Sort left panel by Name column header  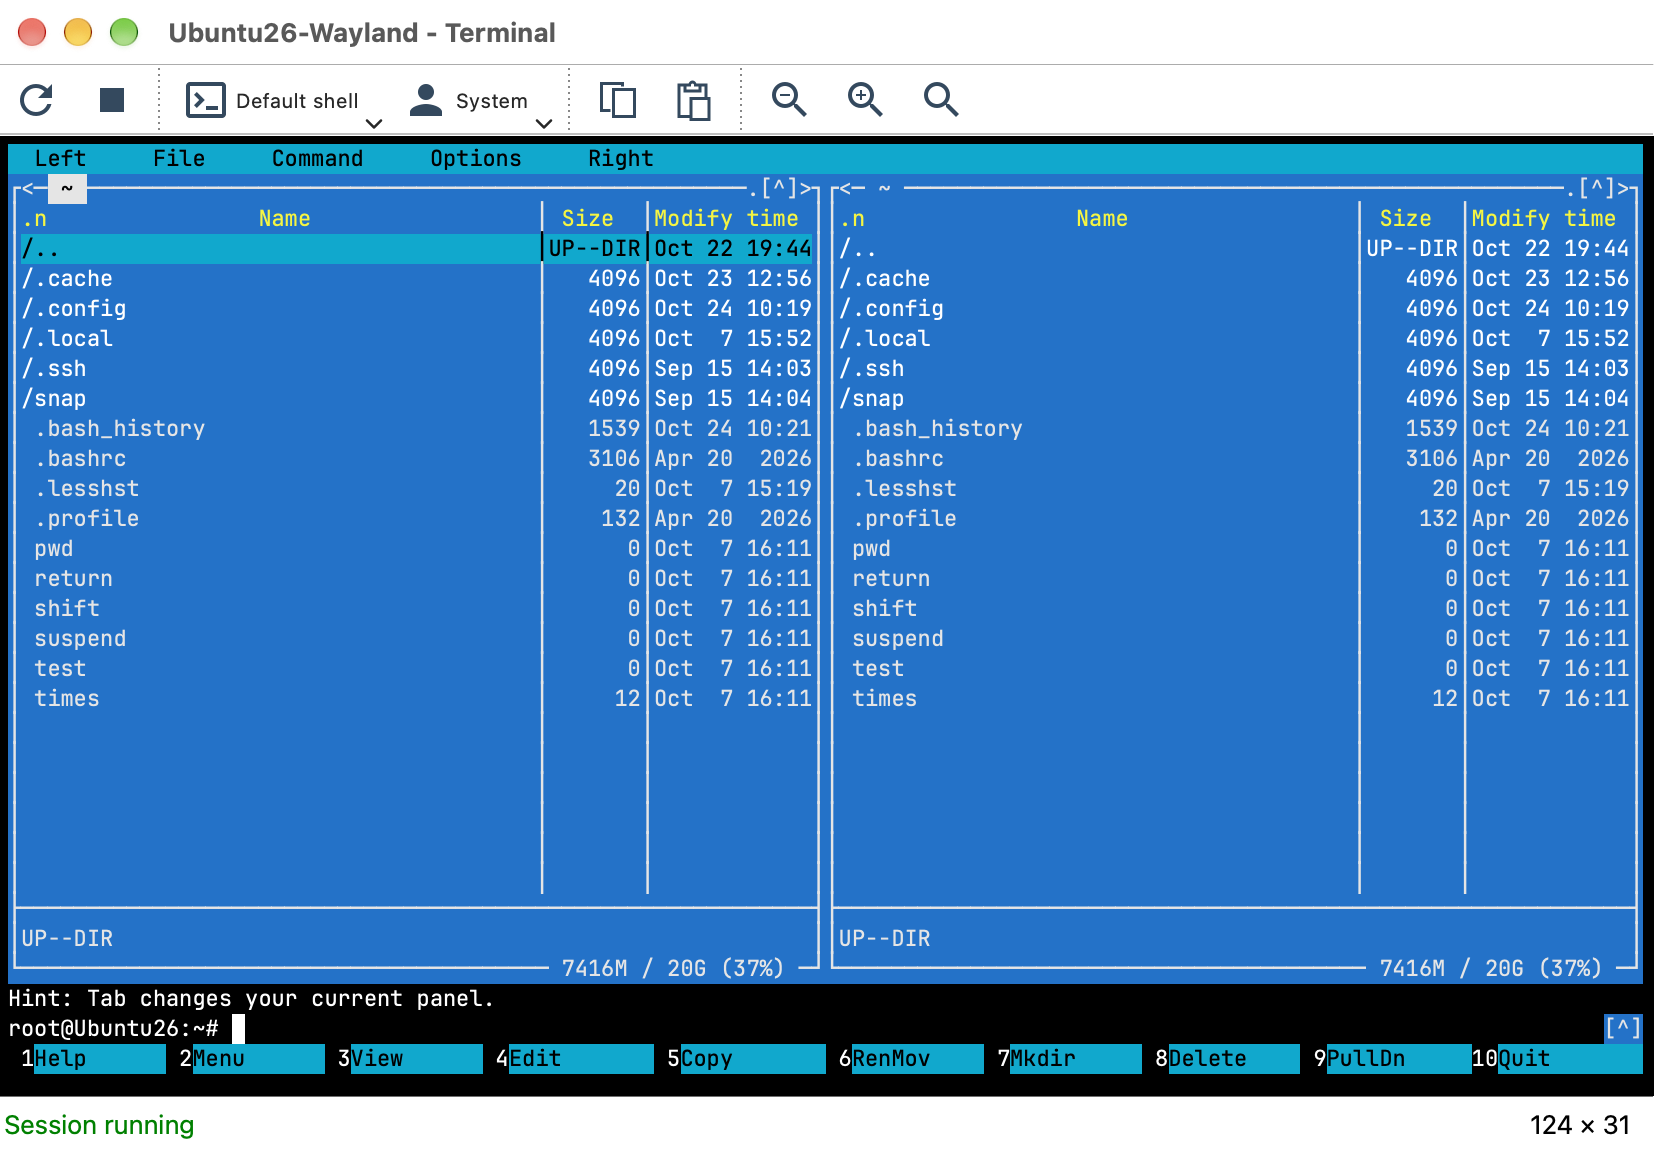(x=284, y=218)
